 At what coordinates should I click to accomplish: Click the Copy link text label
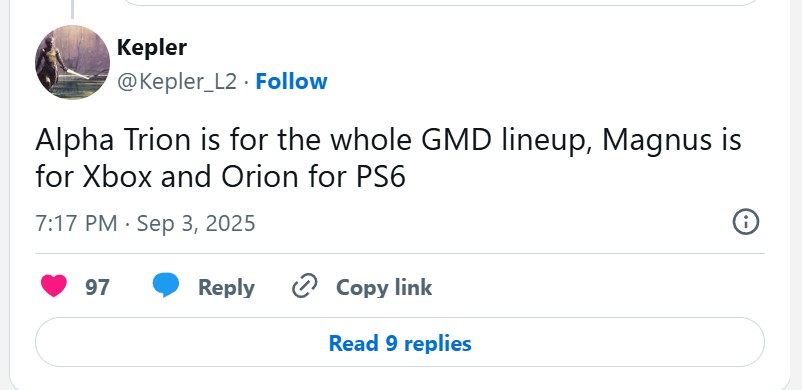tap(384, 287)
